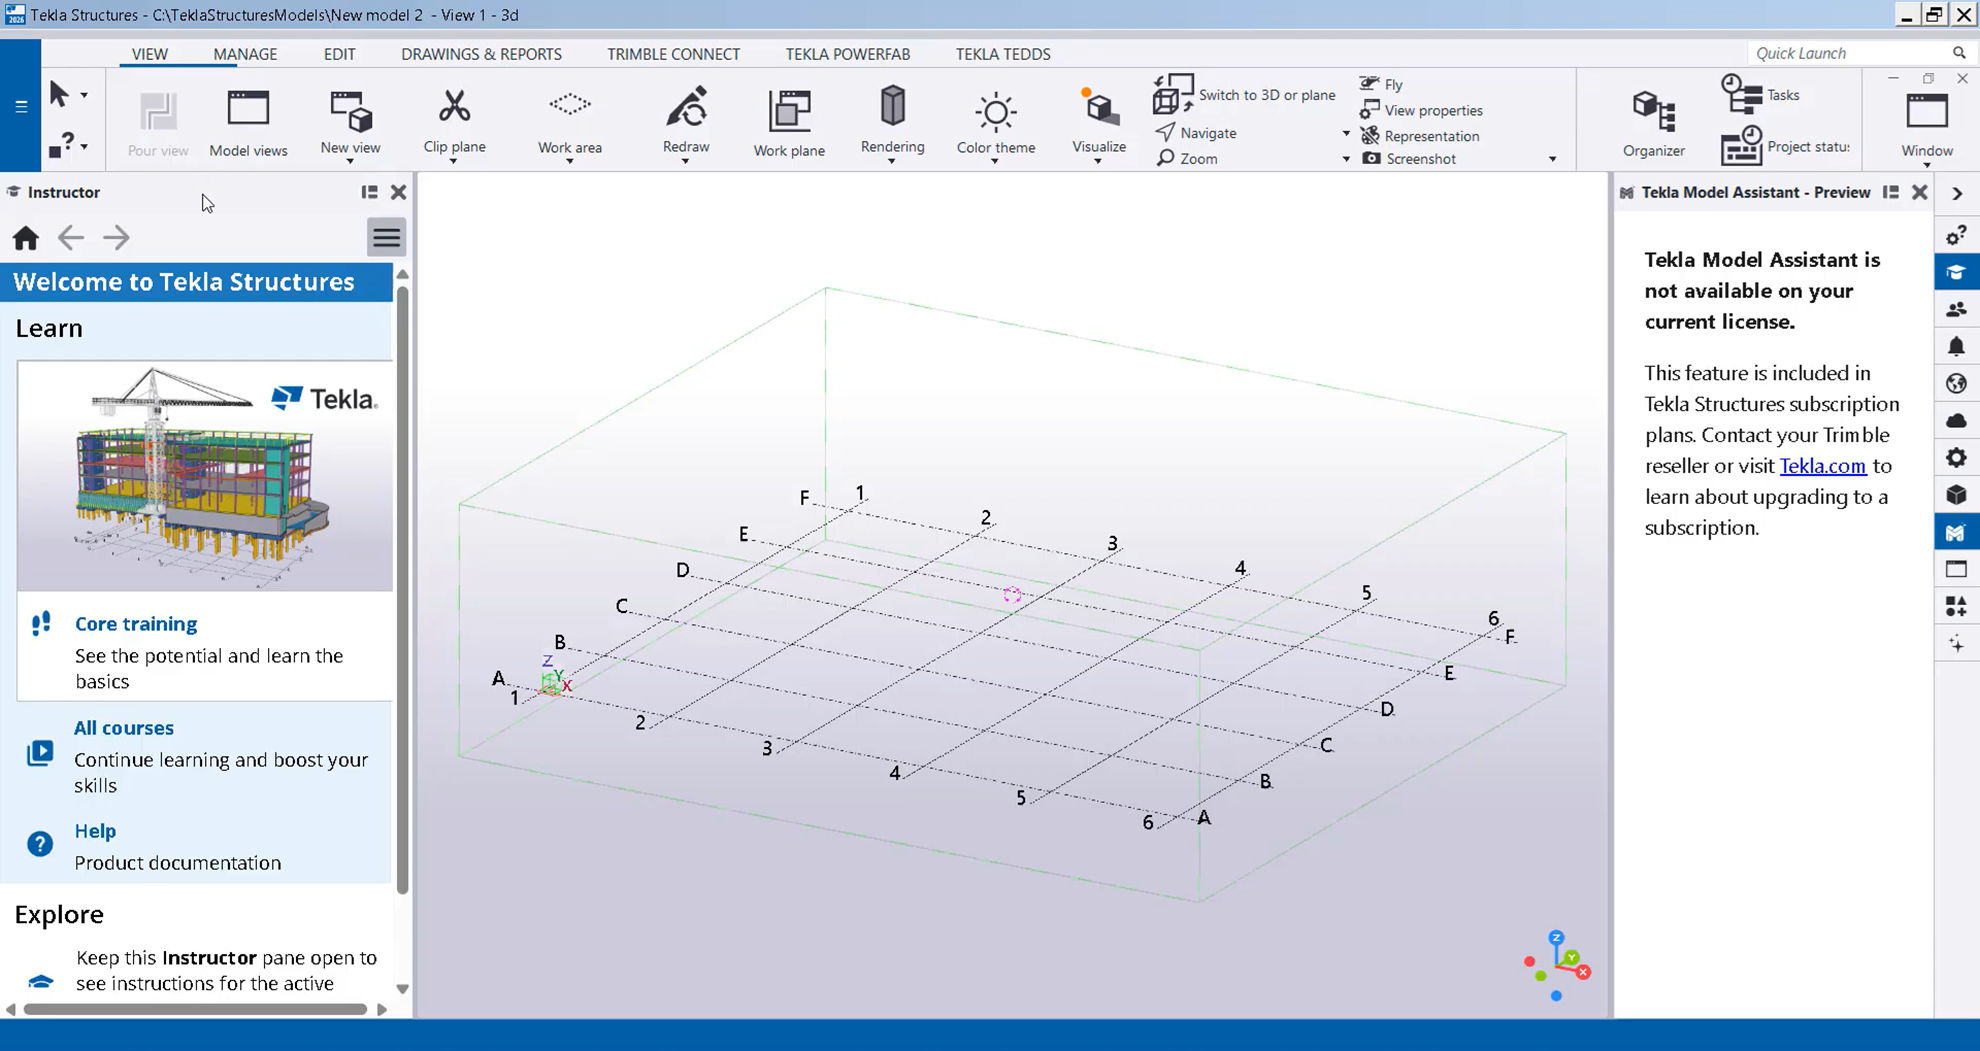Screen dimensions: 1980x1051
Task: Open the notifications bell in side pane
Action: tap(1956, 346)
